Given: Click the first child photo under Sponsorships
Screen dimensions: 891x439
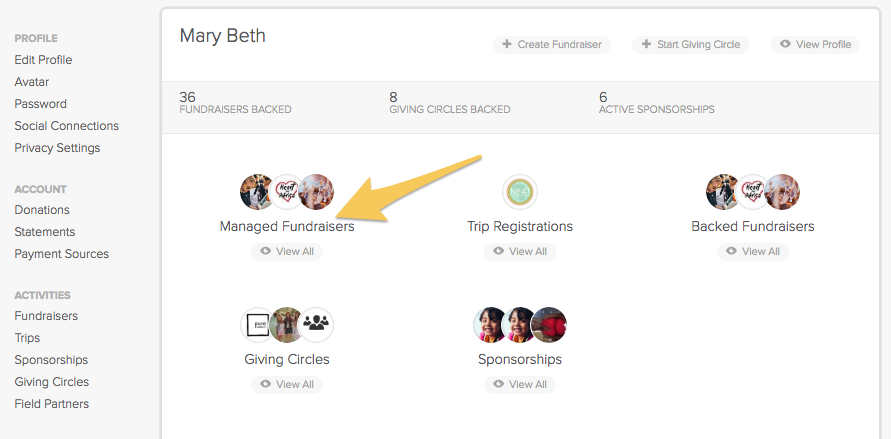Looking at the screenshot, I should (491, 325).
